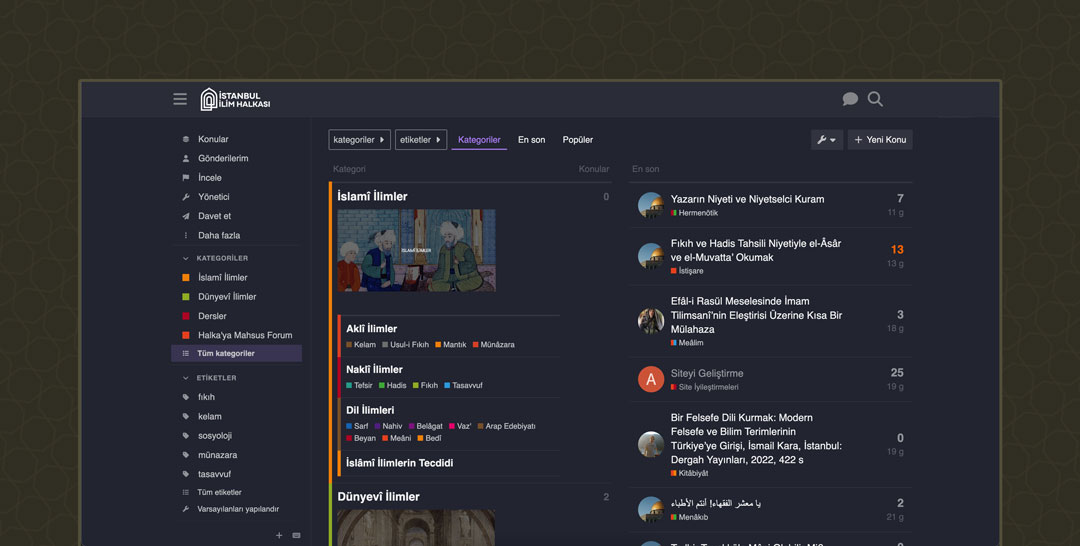The width and height of the screenshot is (1080, 546).
Task: Switch to the En son tab
Action: point(532,140)
